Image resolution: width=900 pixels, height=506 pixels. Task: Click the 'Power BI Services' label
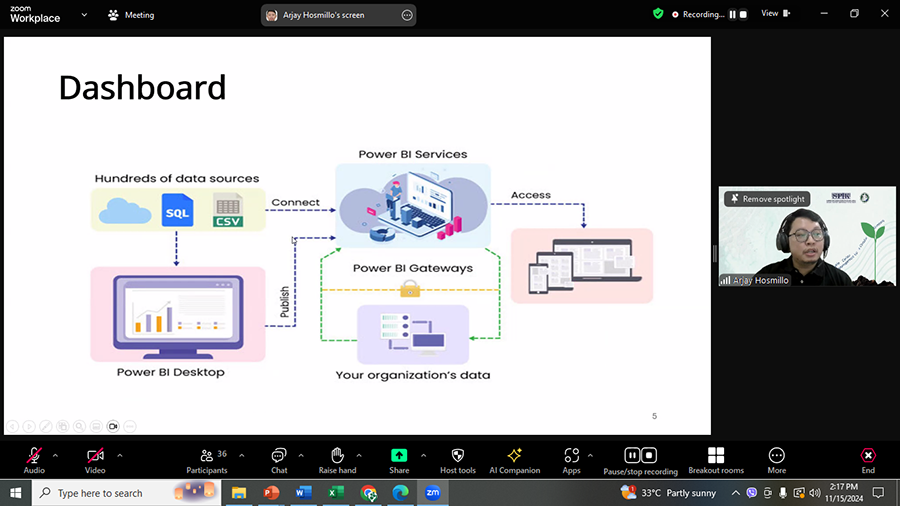point(413,154)
